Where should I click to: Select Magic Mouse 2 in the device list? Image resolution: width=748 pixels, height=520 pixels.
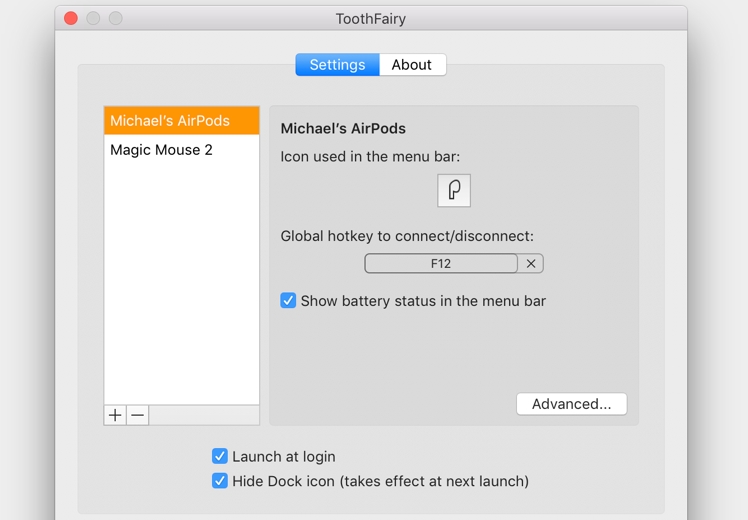(162, 150)
